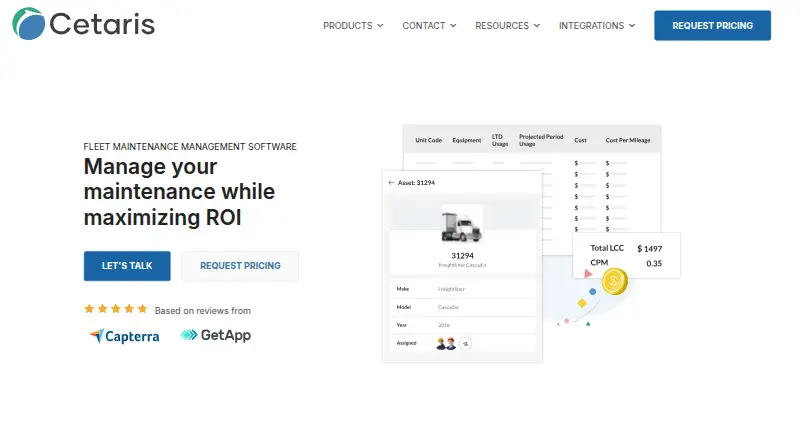The height and width of the screenshot is (440, 800).
Task: Click the '$ 1497' value
Action: coord(649,249)
